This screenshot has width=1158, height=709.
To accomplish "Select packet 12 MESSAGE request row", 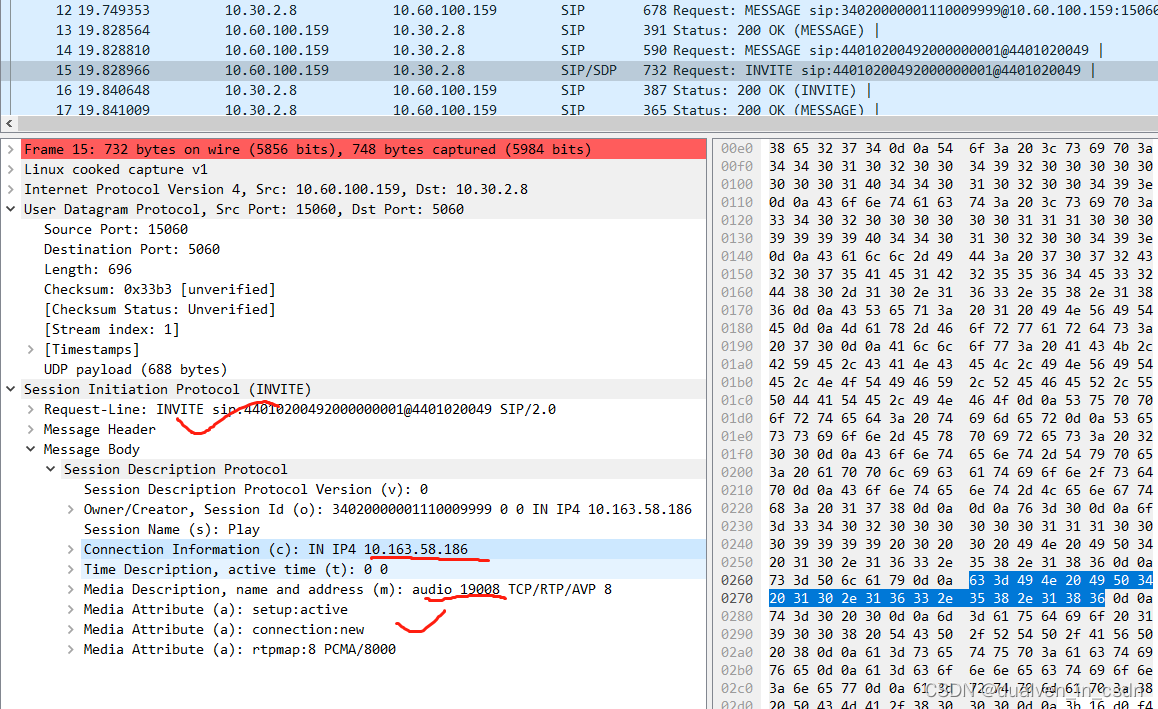I will pyautogui.click(x=579, y=10).
